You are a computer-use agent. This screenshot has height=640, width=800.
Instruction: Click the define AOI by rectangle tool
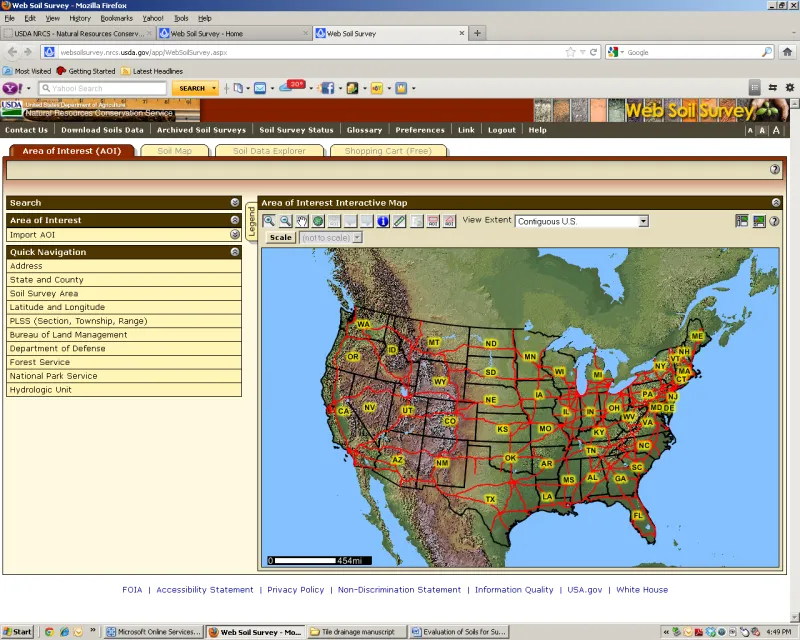tap(432, 221)
